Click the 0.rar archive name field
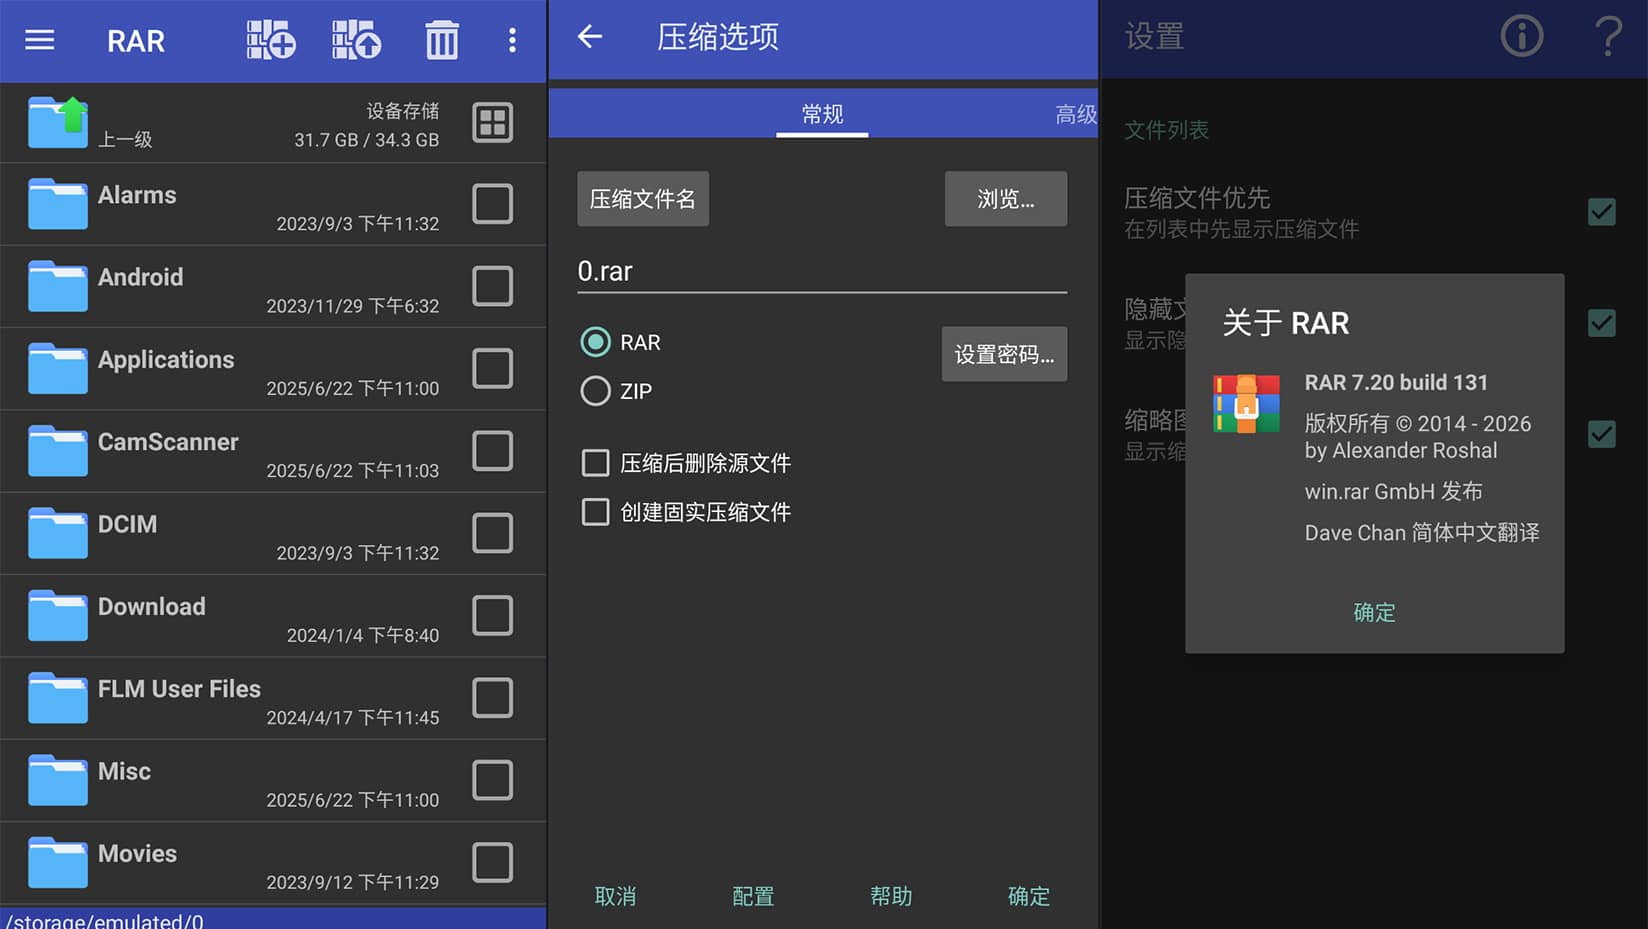The image size is (1648, 929). (820, 271)
